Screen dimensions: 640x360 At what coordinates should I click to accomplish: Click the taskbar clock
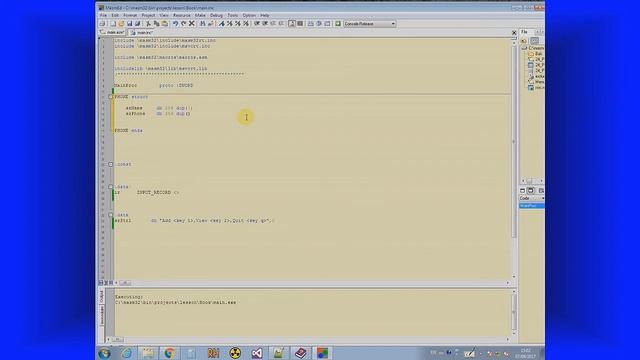(x=525, y=353)
